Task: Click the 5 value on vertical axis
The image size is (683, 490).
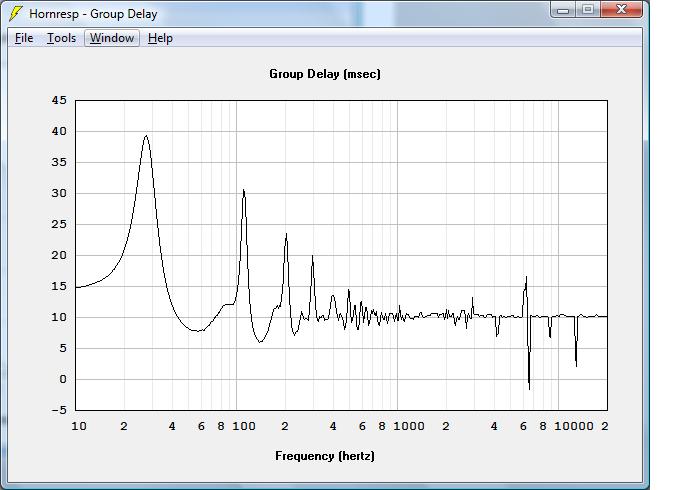Action: (63, 348)
